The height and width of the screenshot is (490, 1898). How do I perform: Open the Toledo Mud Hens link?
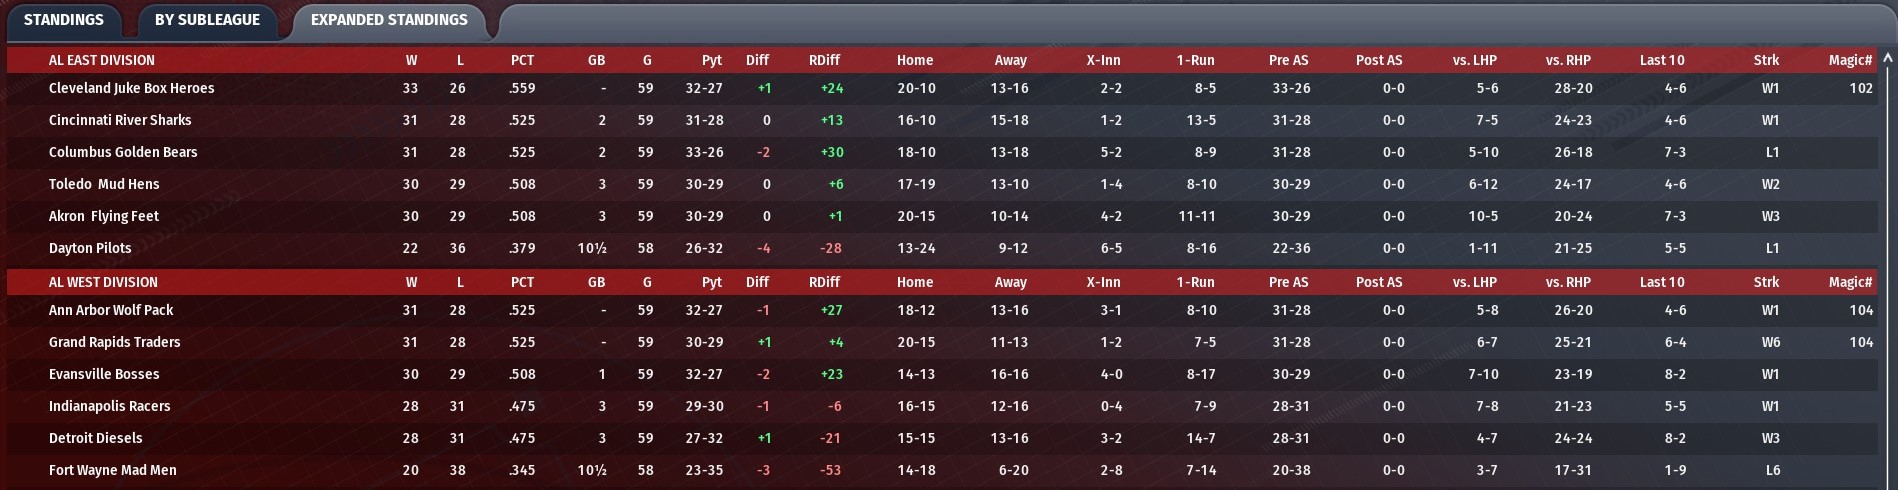click(104, 184)
